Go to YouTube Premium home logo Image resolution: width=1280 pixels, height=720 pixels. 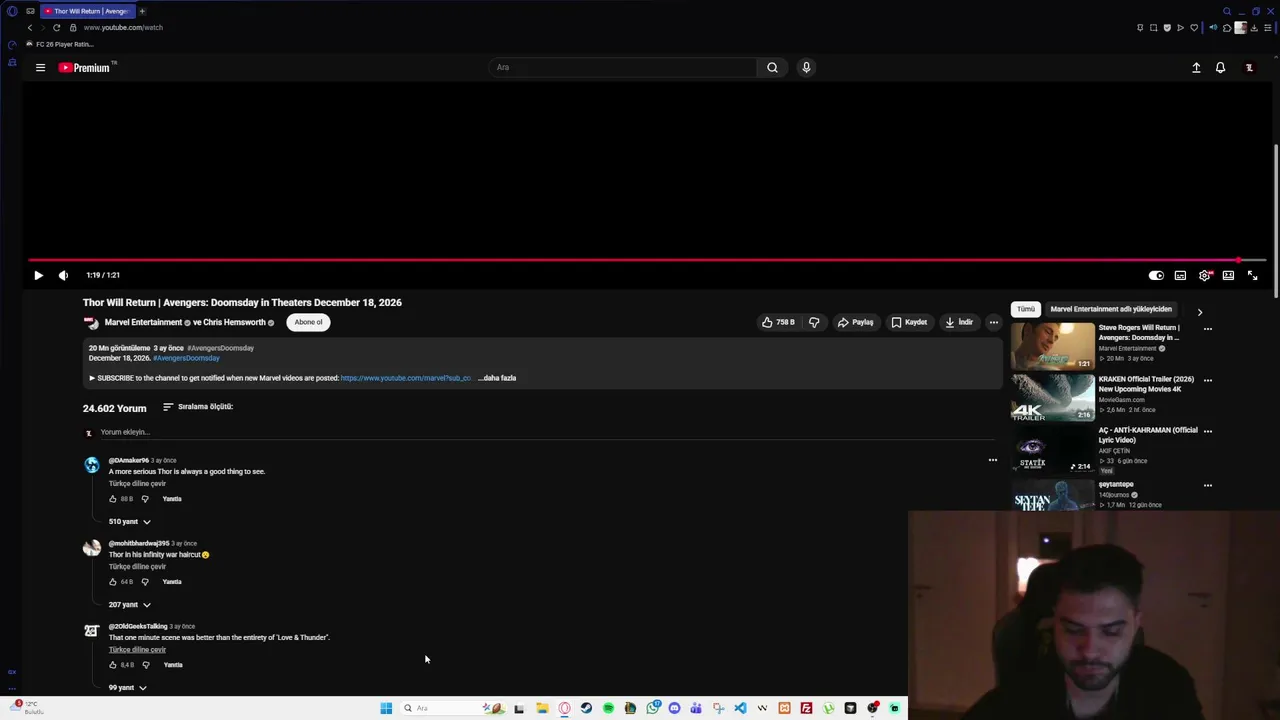84,68
